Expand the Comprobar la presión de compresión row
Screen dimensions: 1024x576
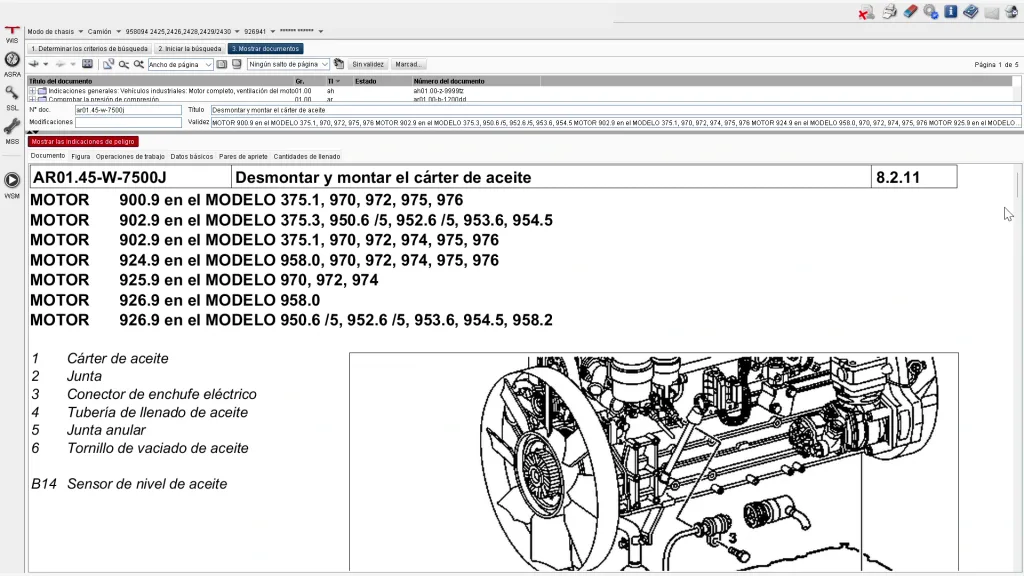(x=33, y=99)
